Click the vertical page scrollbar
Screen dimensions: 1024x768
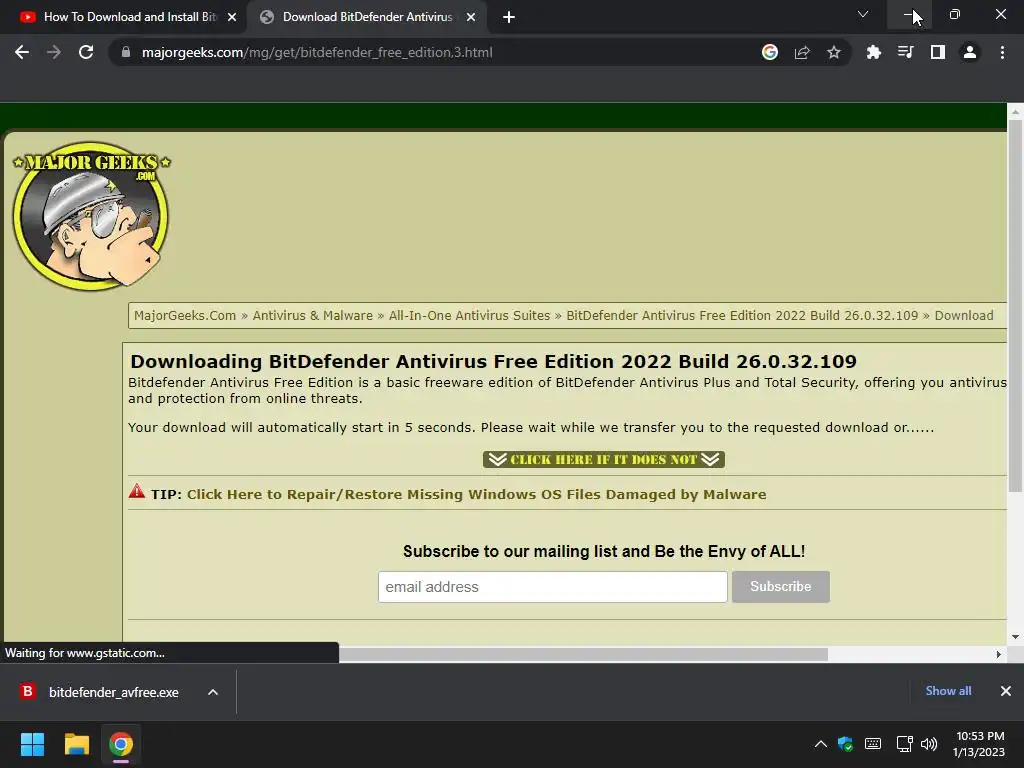pos(1015,307)
